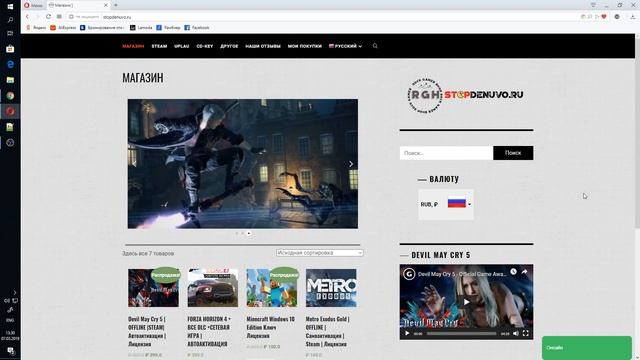Image resolution: width=640 pixels, height=360 pixels.
Task: Close the Магазин browser tab
Action: [x=106, y=5]
